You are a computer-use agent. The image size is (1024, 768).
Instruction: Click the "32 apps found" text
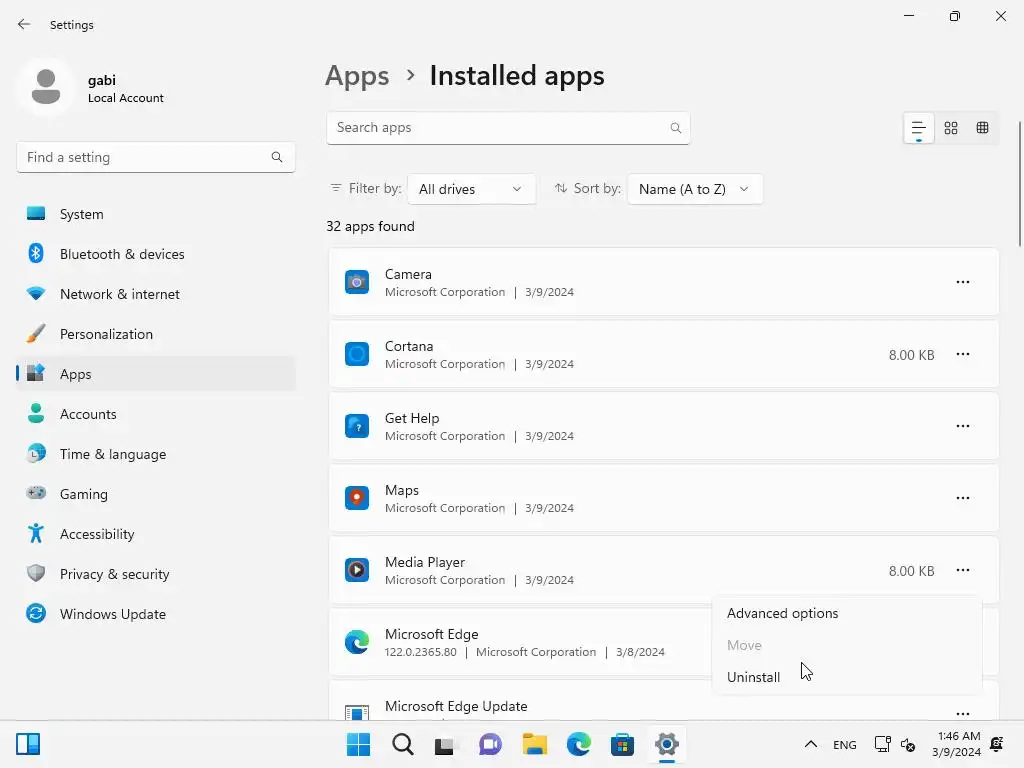pos(370,227)
